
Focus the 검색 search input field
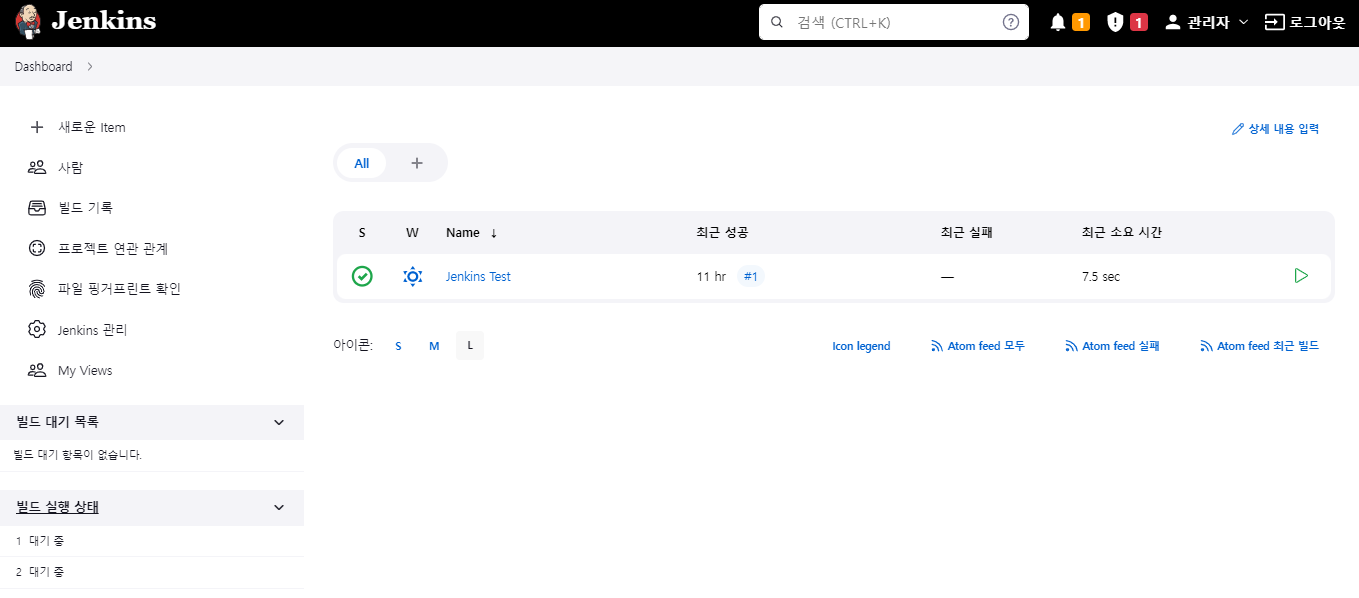pos(894,22)
